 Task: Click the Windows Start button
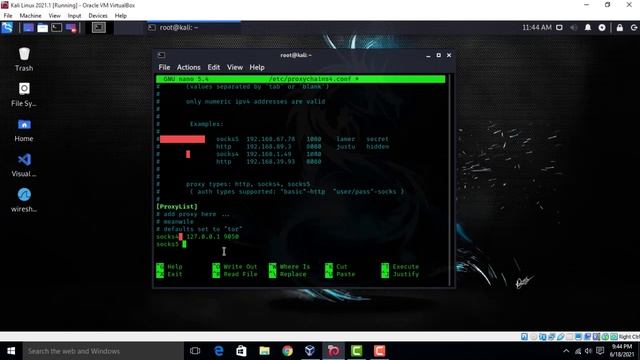(11, 351)
